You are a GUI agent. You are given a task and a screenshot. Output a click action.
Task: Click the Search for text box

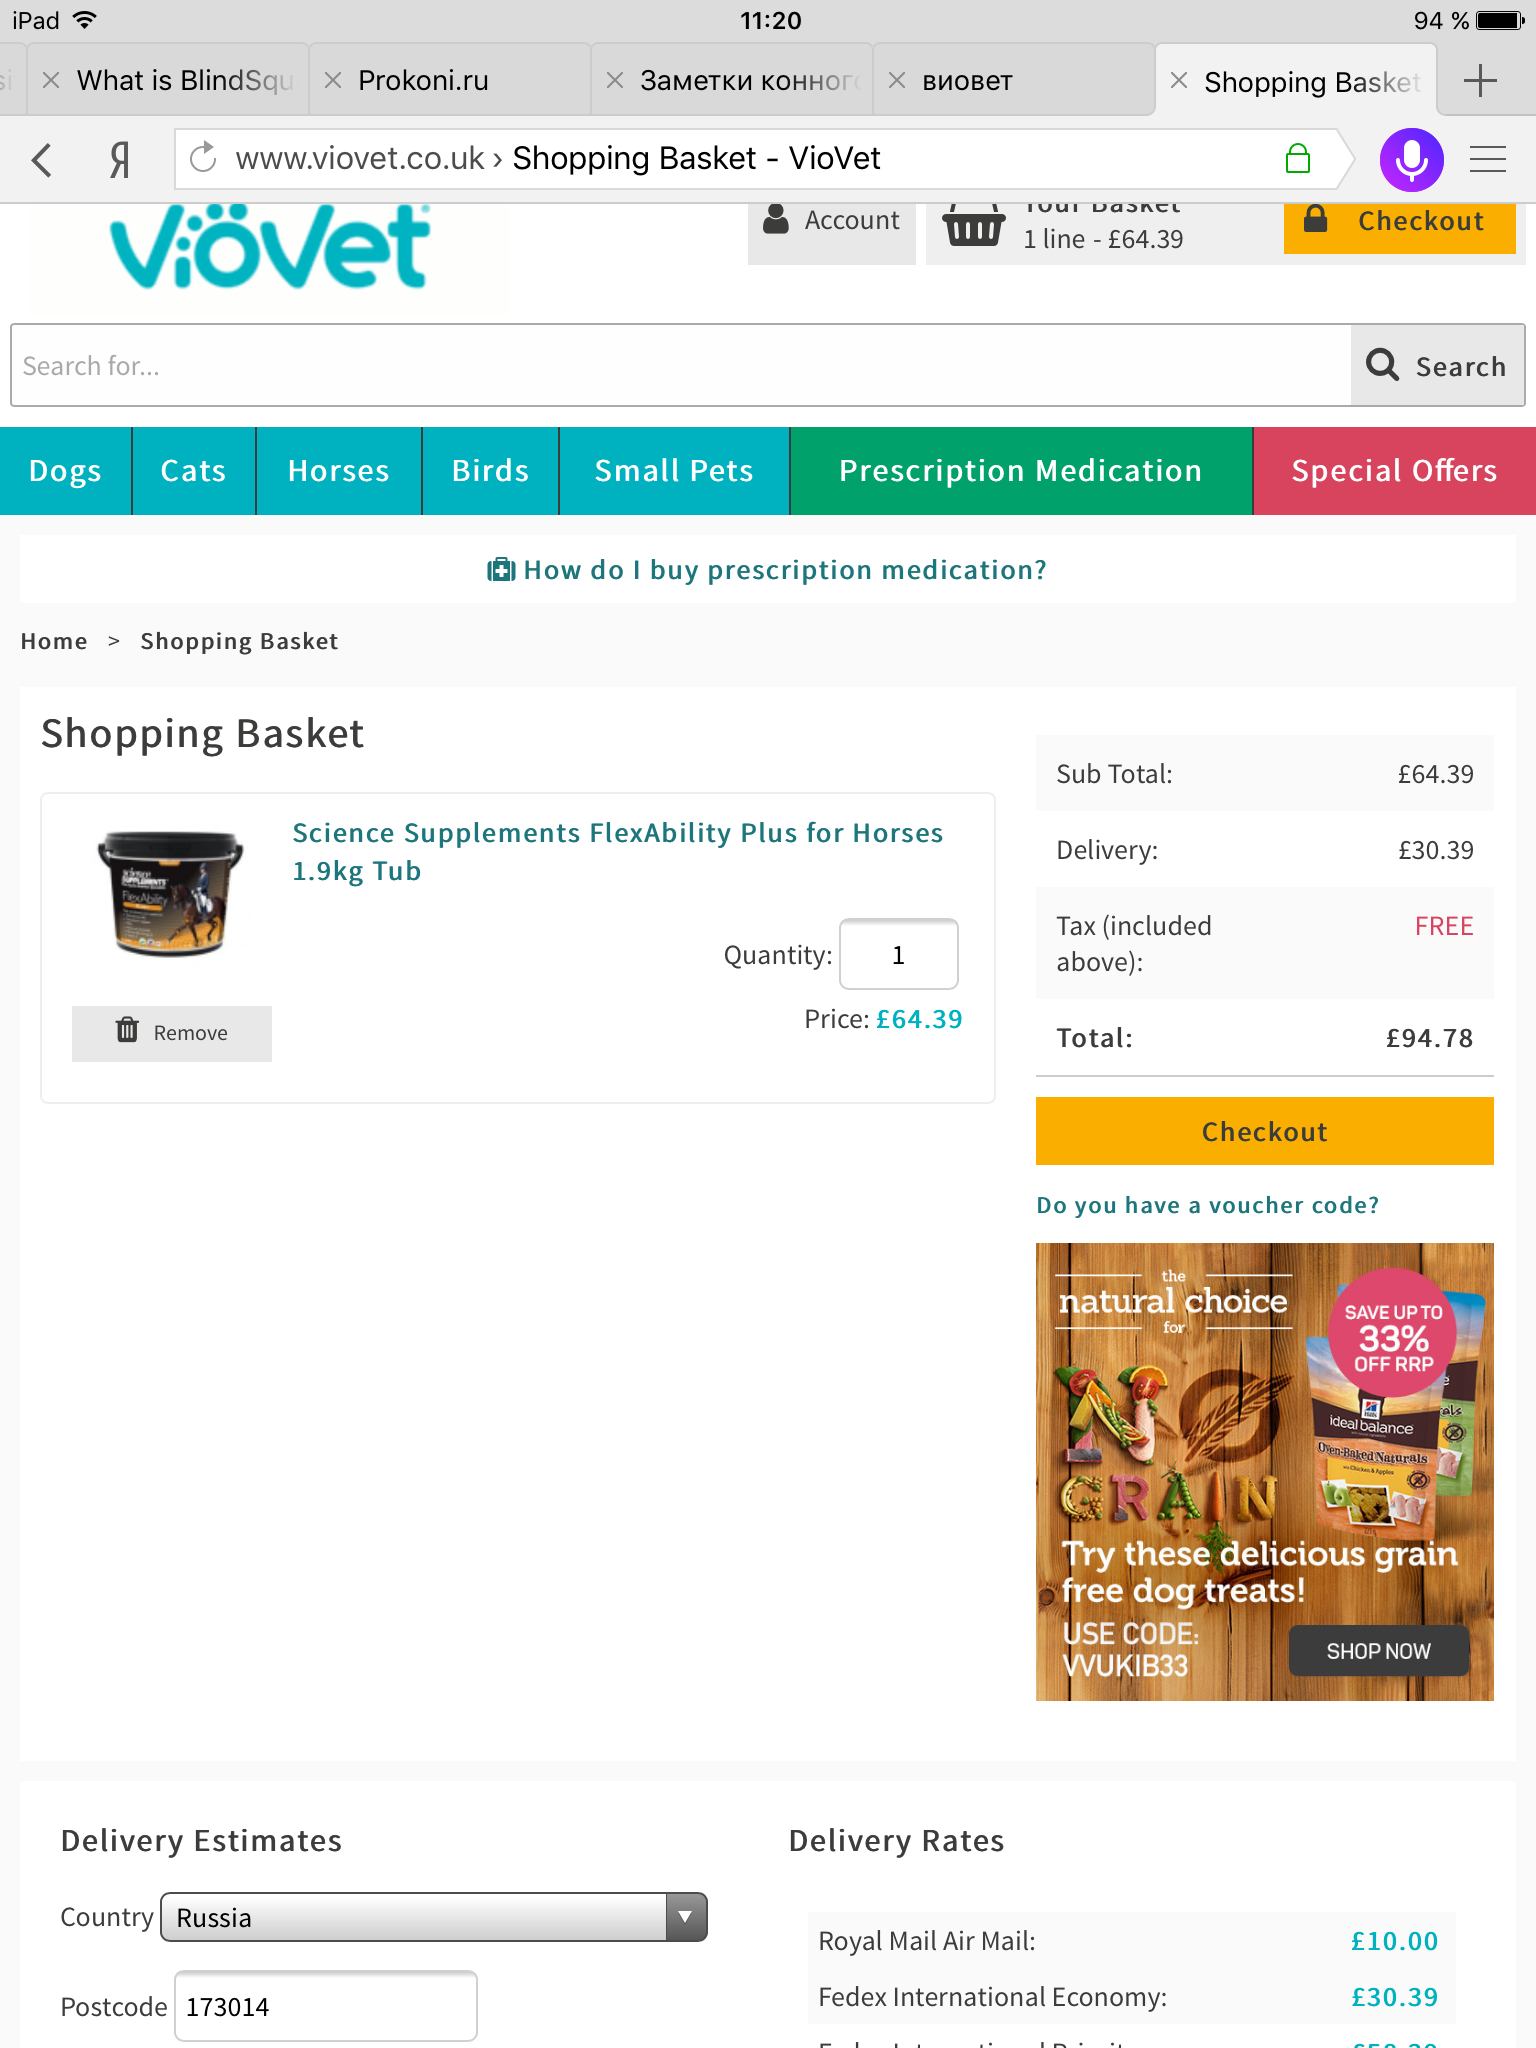click(x=681, y=365)
